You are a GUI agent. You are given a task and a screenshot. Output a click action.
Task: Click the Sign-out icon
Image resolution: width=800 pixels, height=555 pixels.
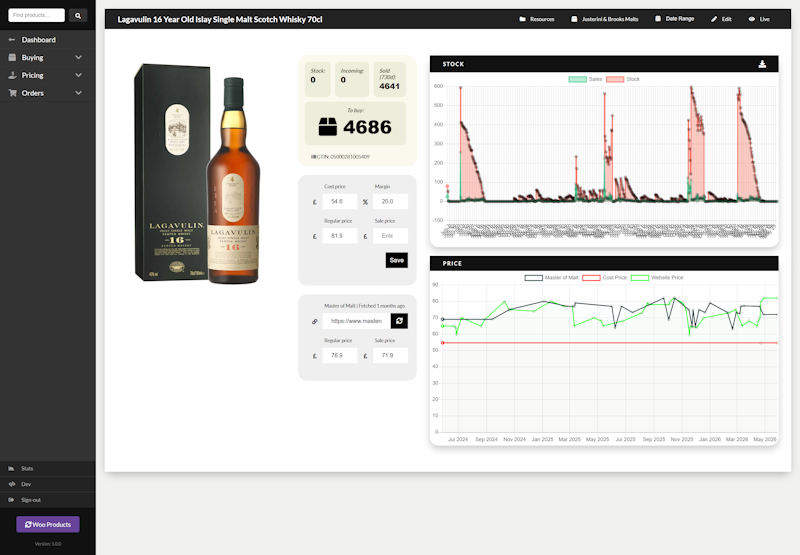click(x=11, y=500)
